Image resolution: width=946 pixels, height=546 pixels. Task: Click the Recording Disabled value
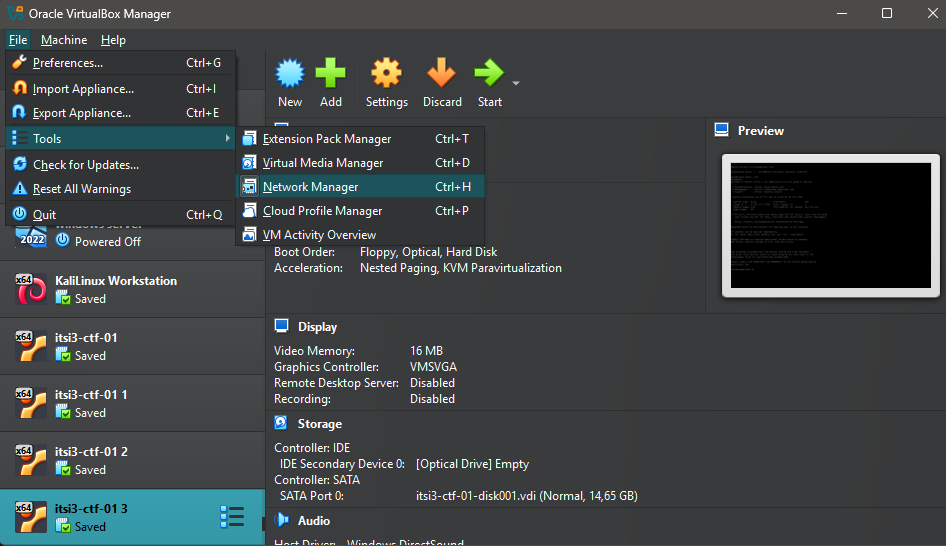coord(433,399)
